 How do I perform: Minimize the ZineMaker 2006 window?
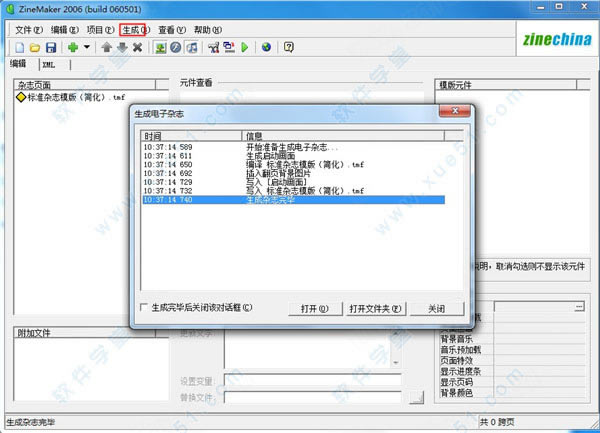point(541,7)
